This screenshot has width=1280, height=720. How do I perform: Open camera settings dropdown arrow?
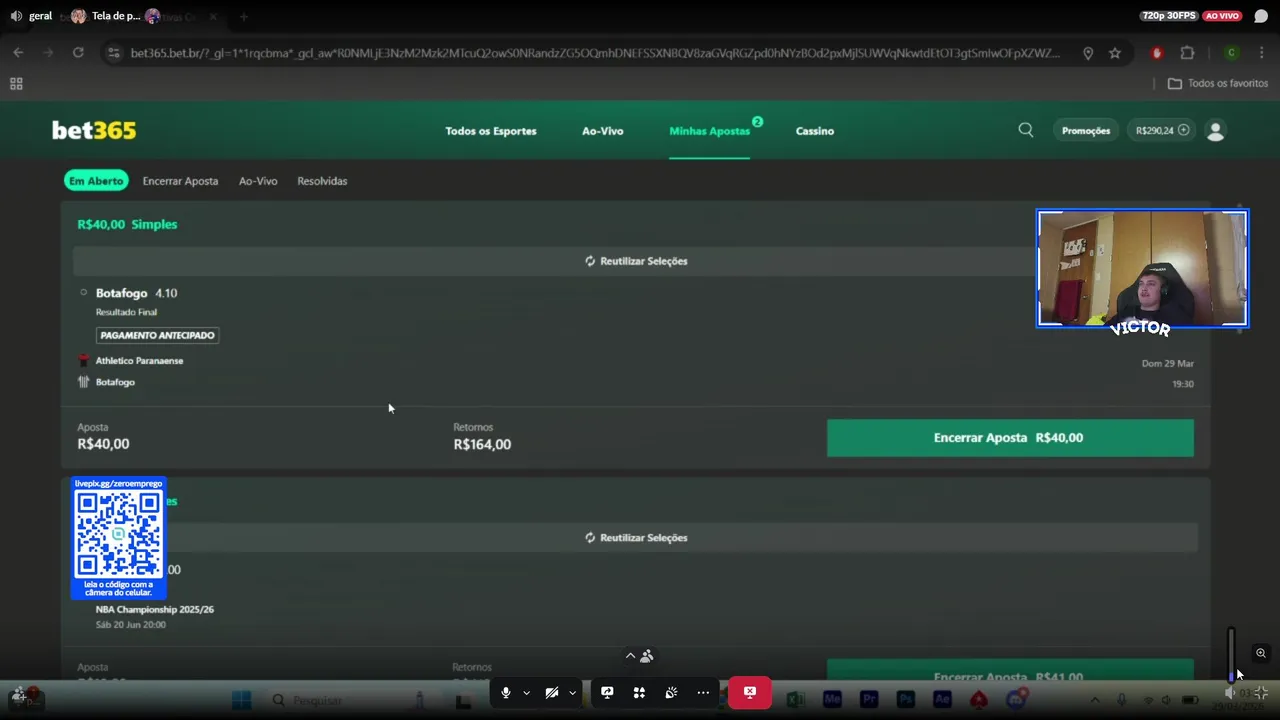tap(572, 692)
